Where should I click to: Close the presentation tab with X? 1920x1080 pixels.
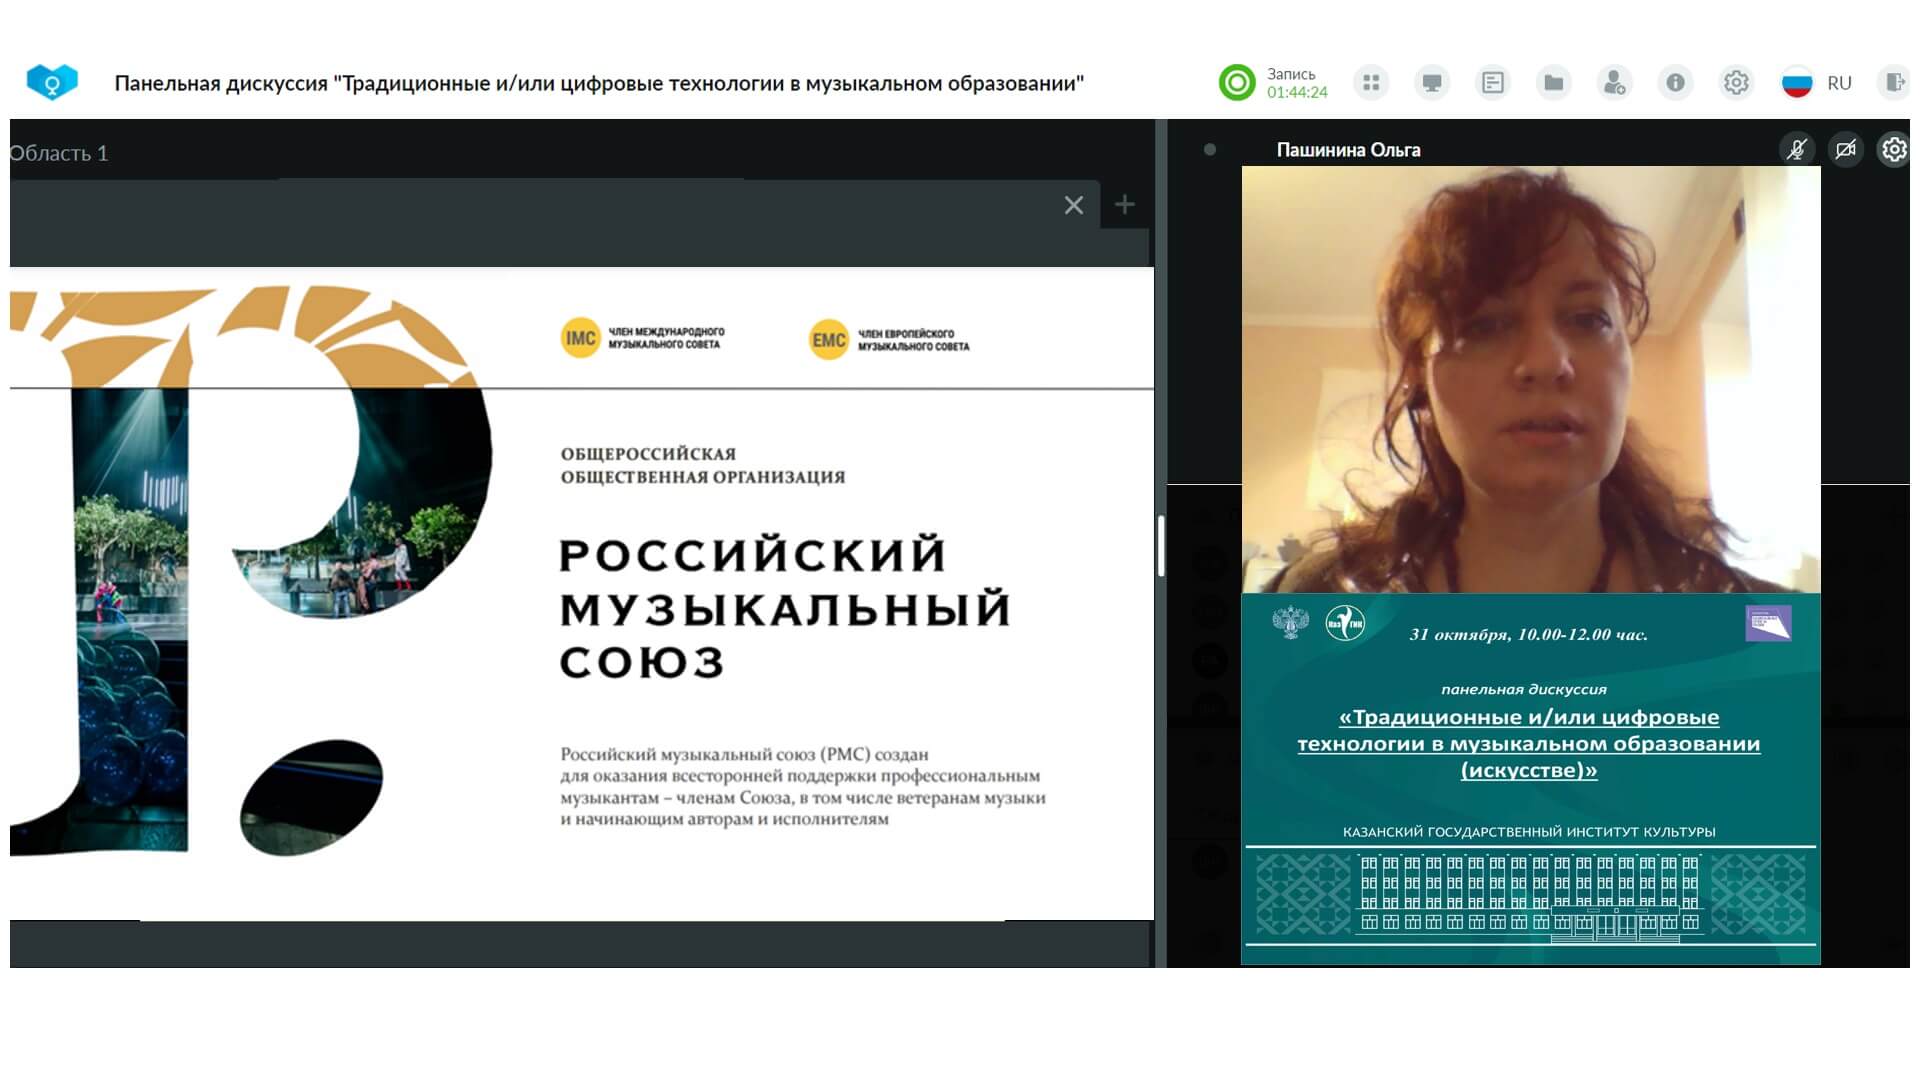[x=1074, y=205]
